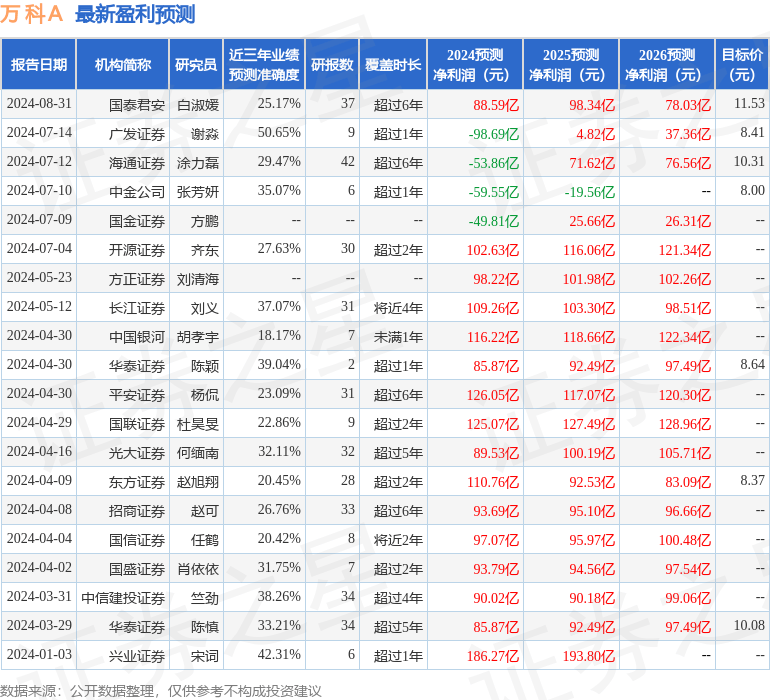Click analyst name 白淑媛

pos(198,105)
